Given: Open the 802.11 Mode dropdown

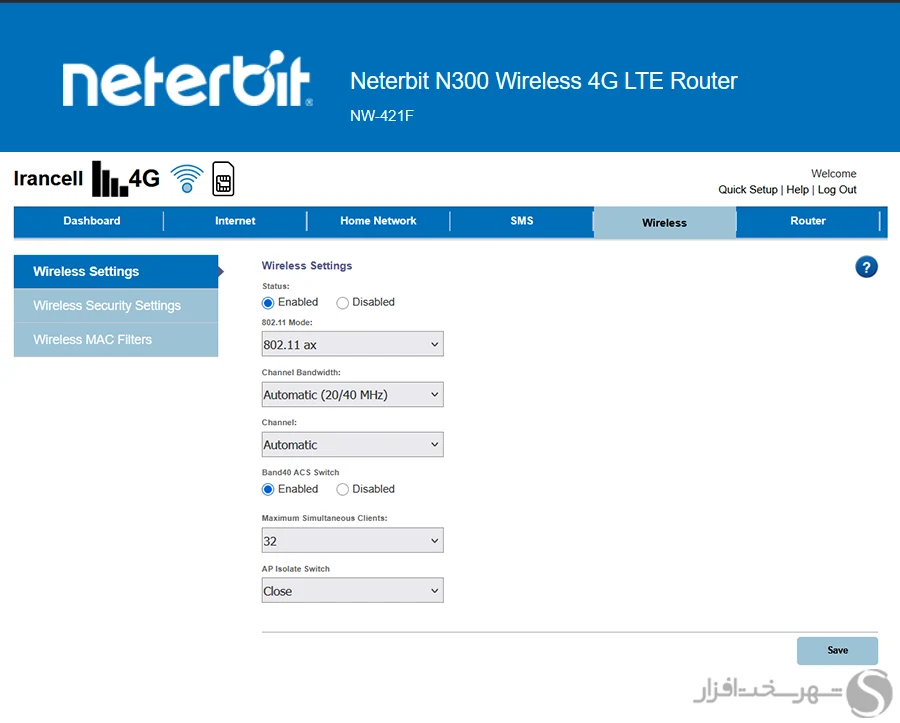Looking at the screenshot, I should [x=352, y=344].
